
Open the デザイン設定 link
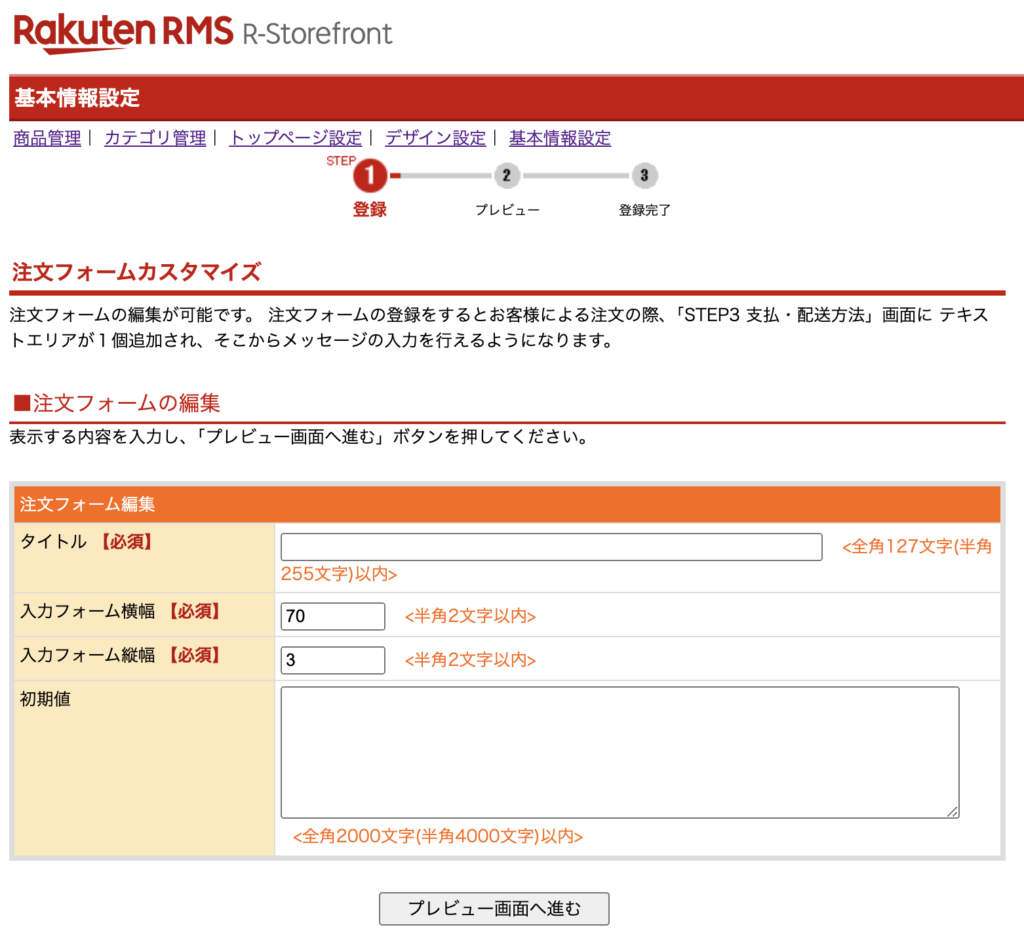click(435, 138)
